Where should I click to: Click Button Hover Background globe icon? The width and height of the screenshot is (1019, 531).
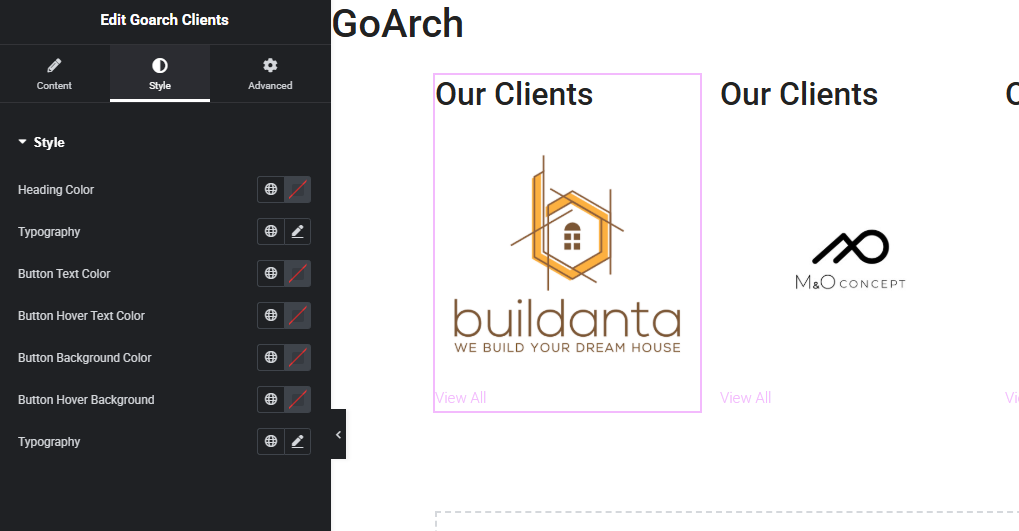point(271,399)
